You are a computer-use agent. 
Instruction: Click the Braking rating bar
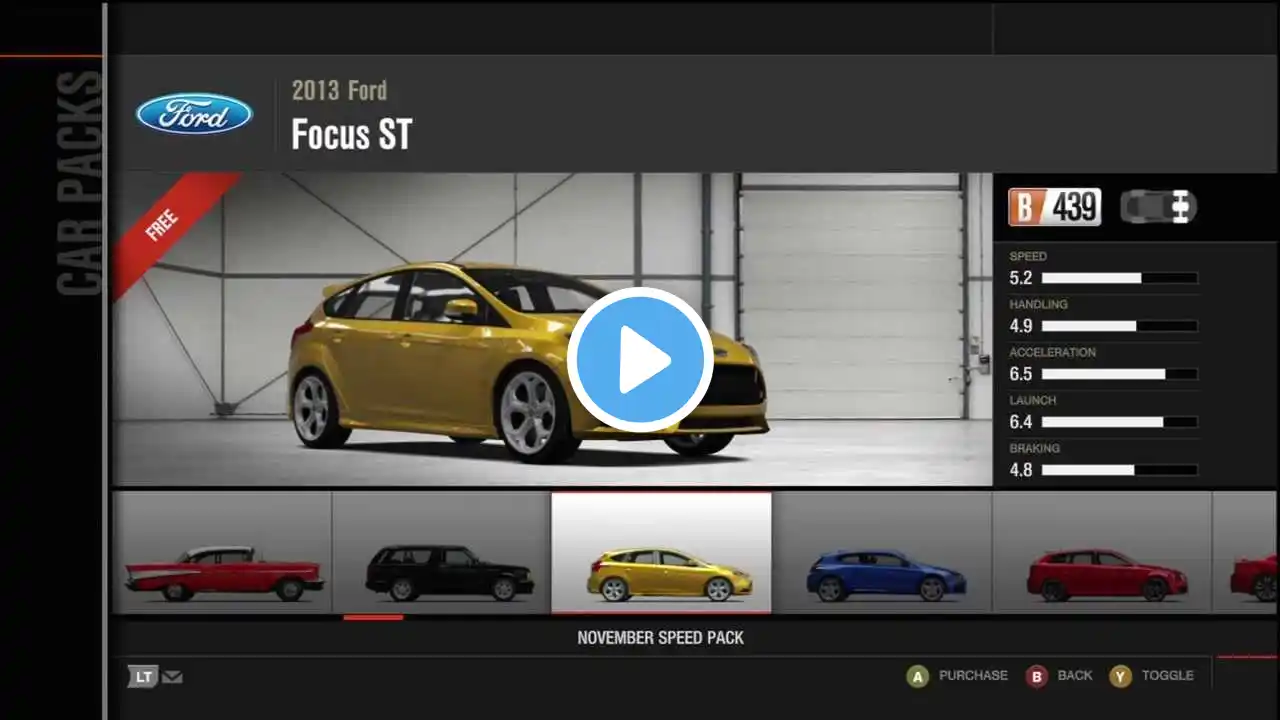tap(1119, 470)
